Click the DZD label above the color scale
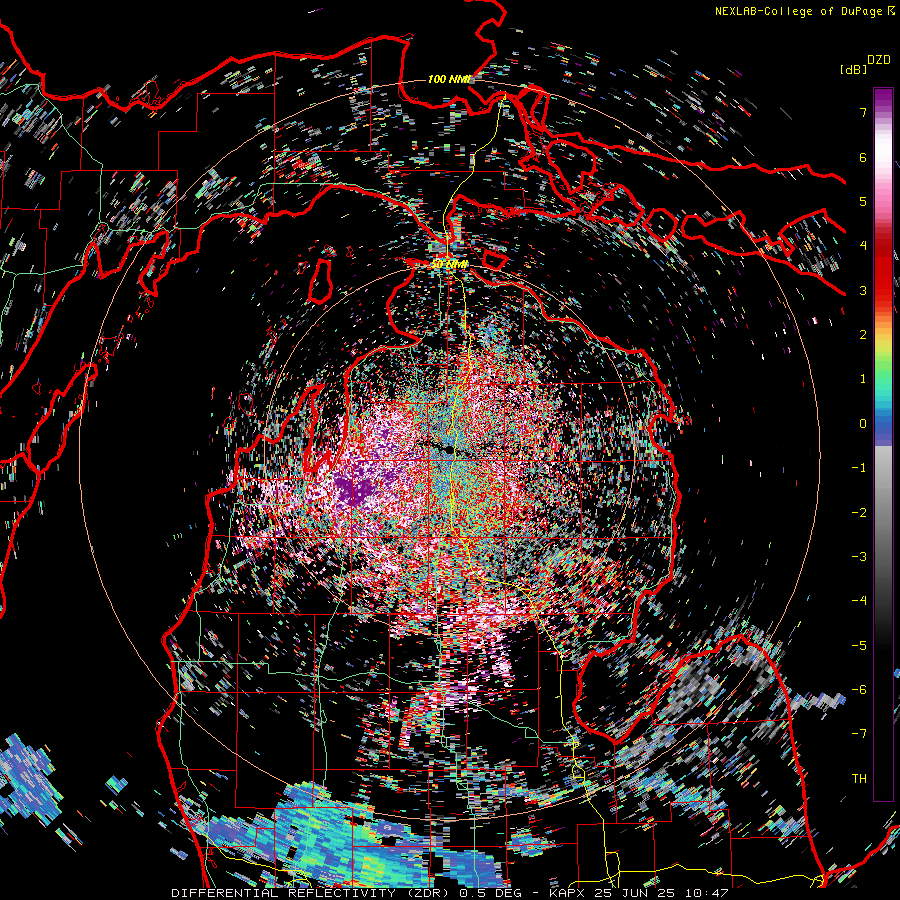Viewport: 900px width, 900px height. click(x=879, y=60)
